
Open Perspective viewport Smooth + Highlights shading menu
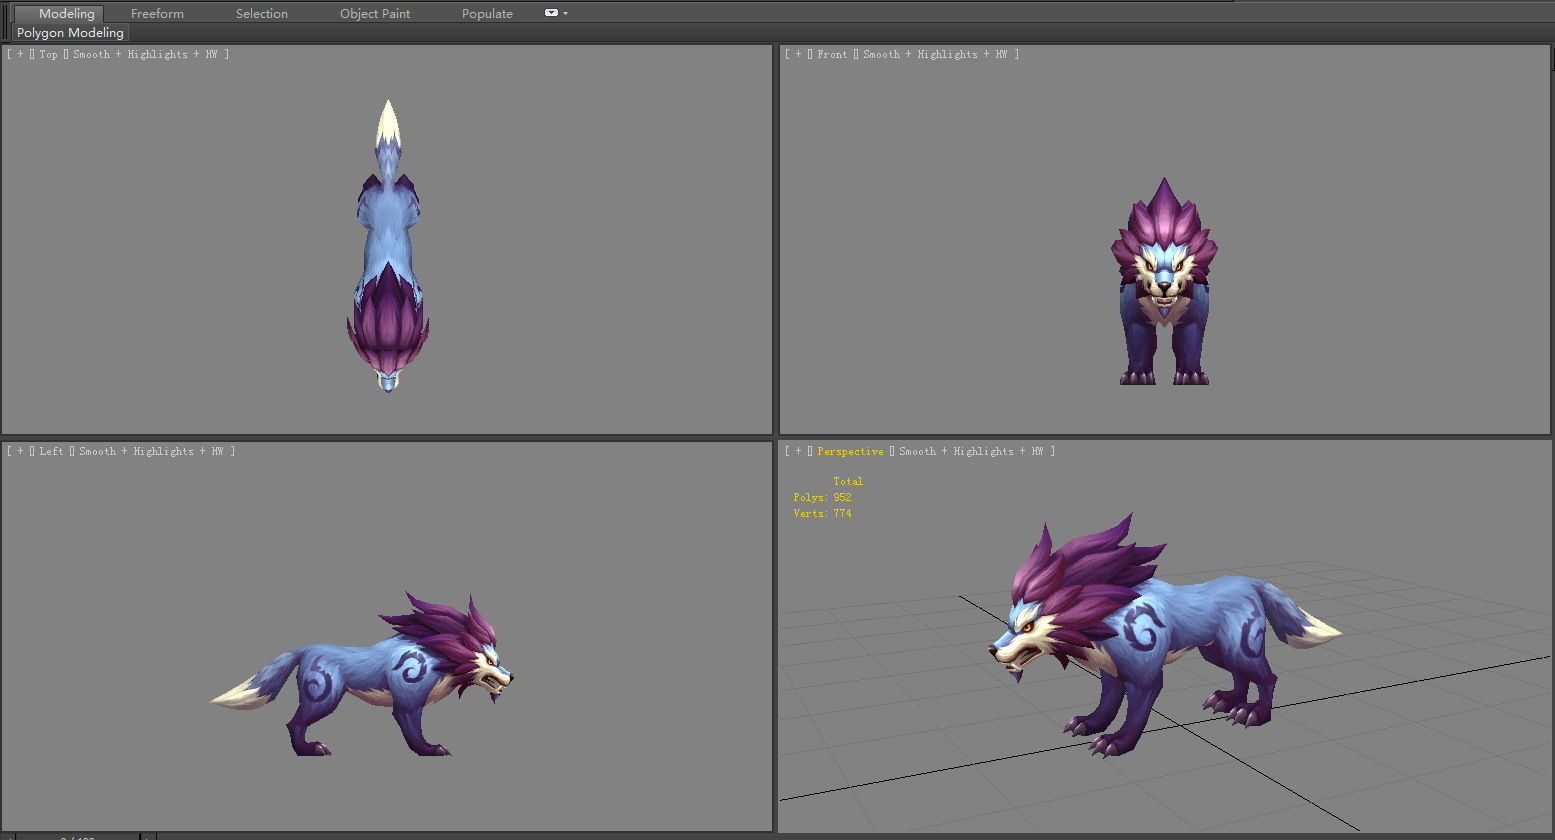(x=971, y=451)
